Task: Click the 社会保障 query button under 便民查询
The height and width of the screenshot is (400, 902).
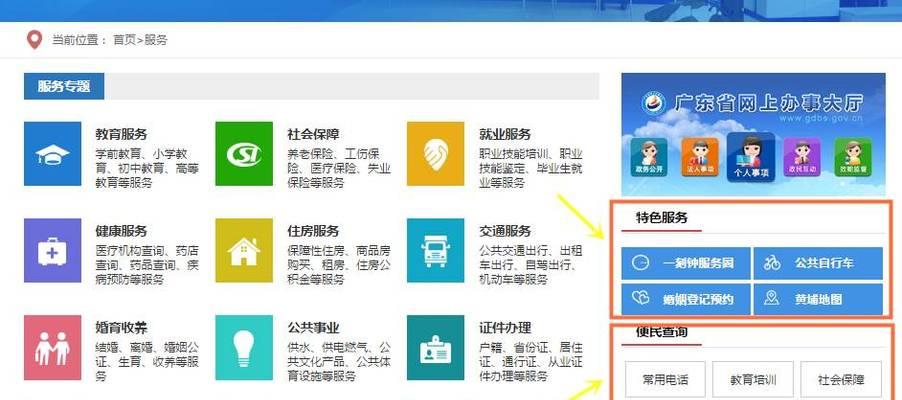Action: [x=841, y=380]
